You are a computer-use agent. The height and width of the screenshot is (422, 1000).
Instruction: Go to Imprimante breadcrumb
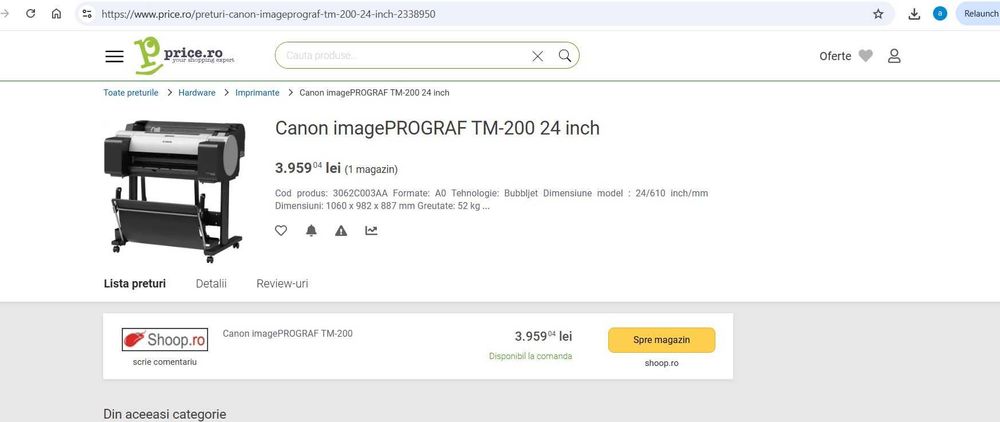[257, 92]
